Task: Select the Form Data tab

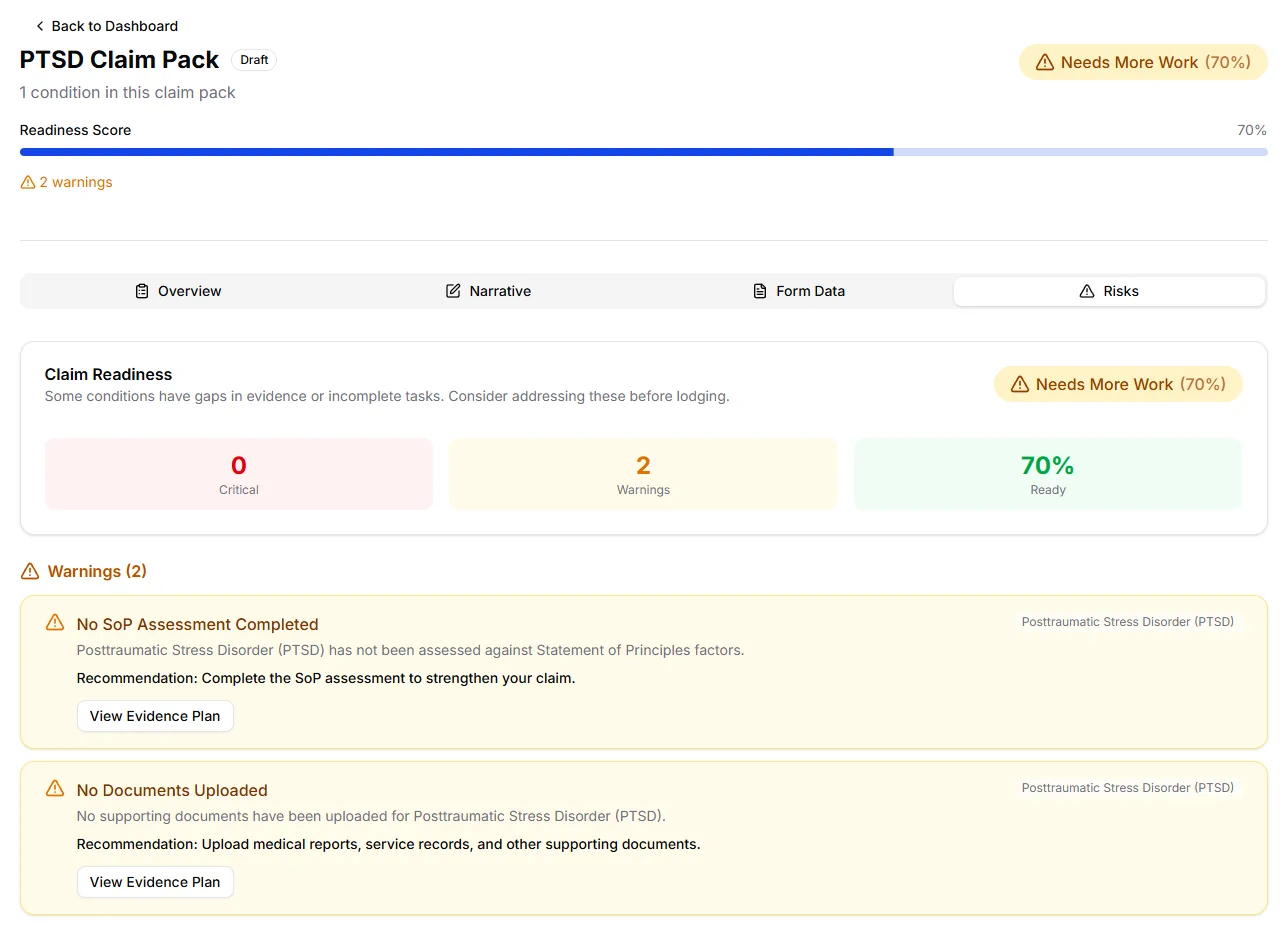Action: pos(798,291)
